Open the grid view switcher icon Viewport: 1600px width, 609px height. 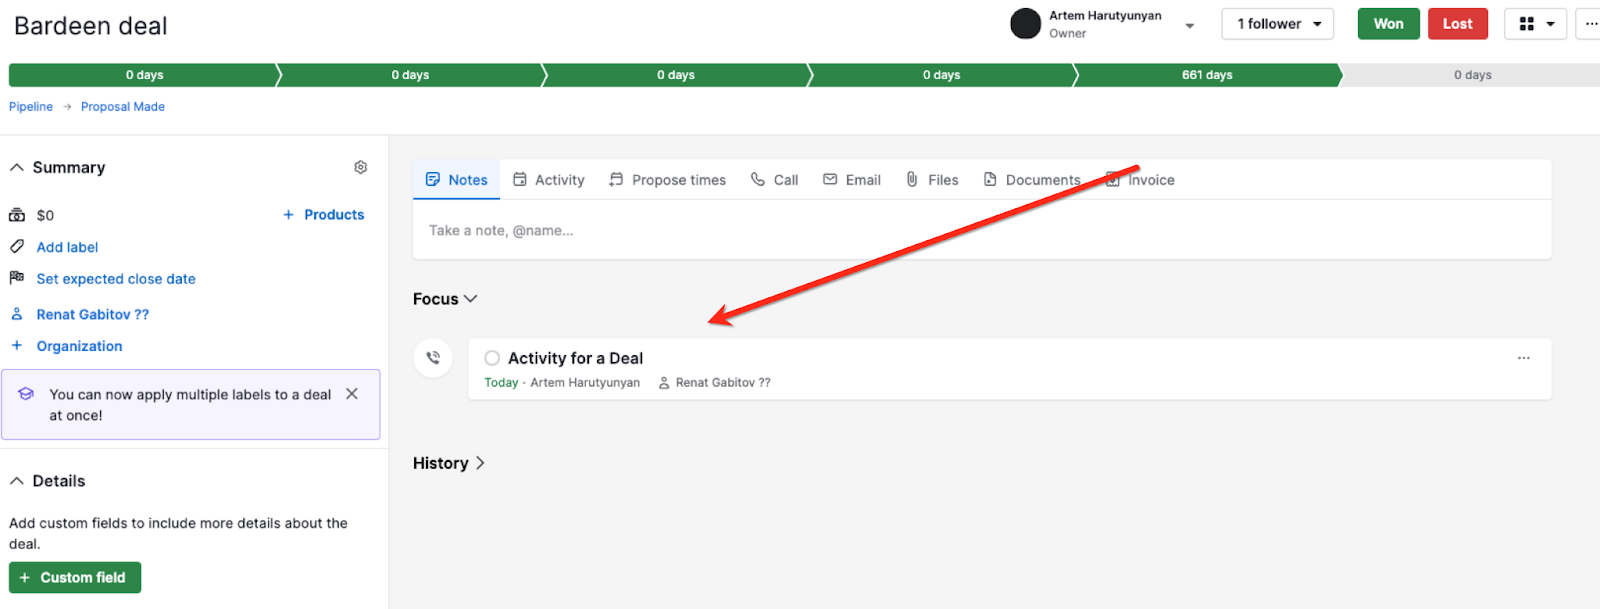pyautogui.click(x=1536, y=24)
